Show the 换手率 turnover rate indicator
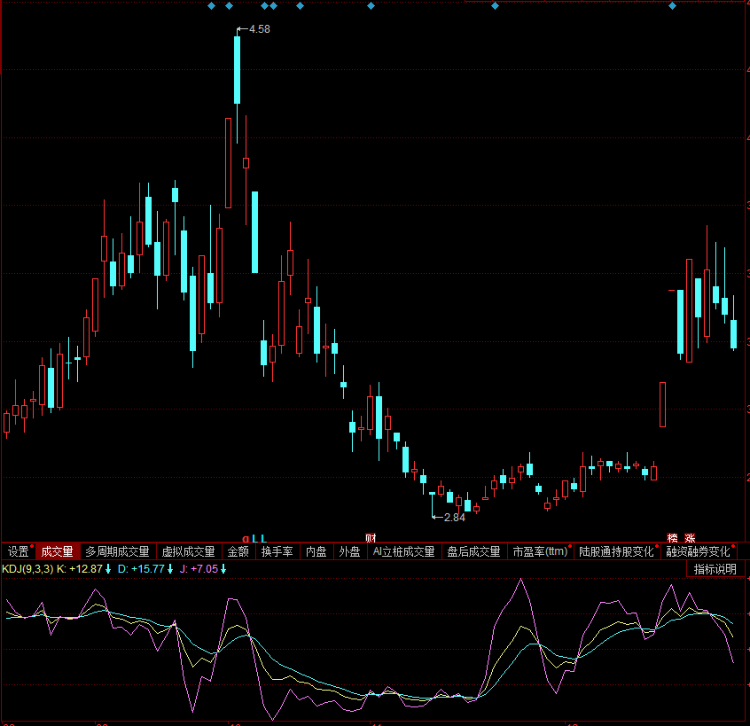This screenshot has width=750, height=726. pos(277,551)
